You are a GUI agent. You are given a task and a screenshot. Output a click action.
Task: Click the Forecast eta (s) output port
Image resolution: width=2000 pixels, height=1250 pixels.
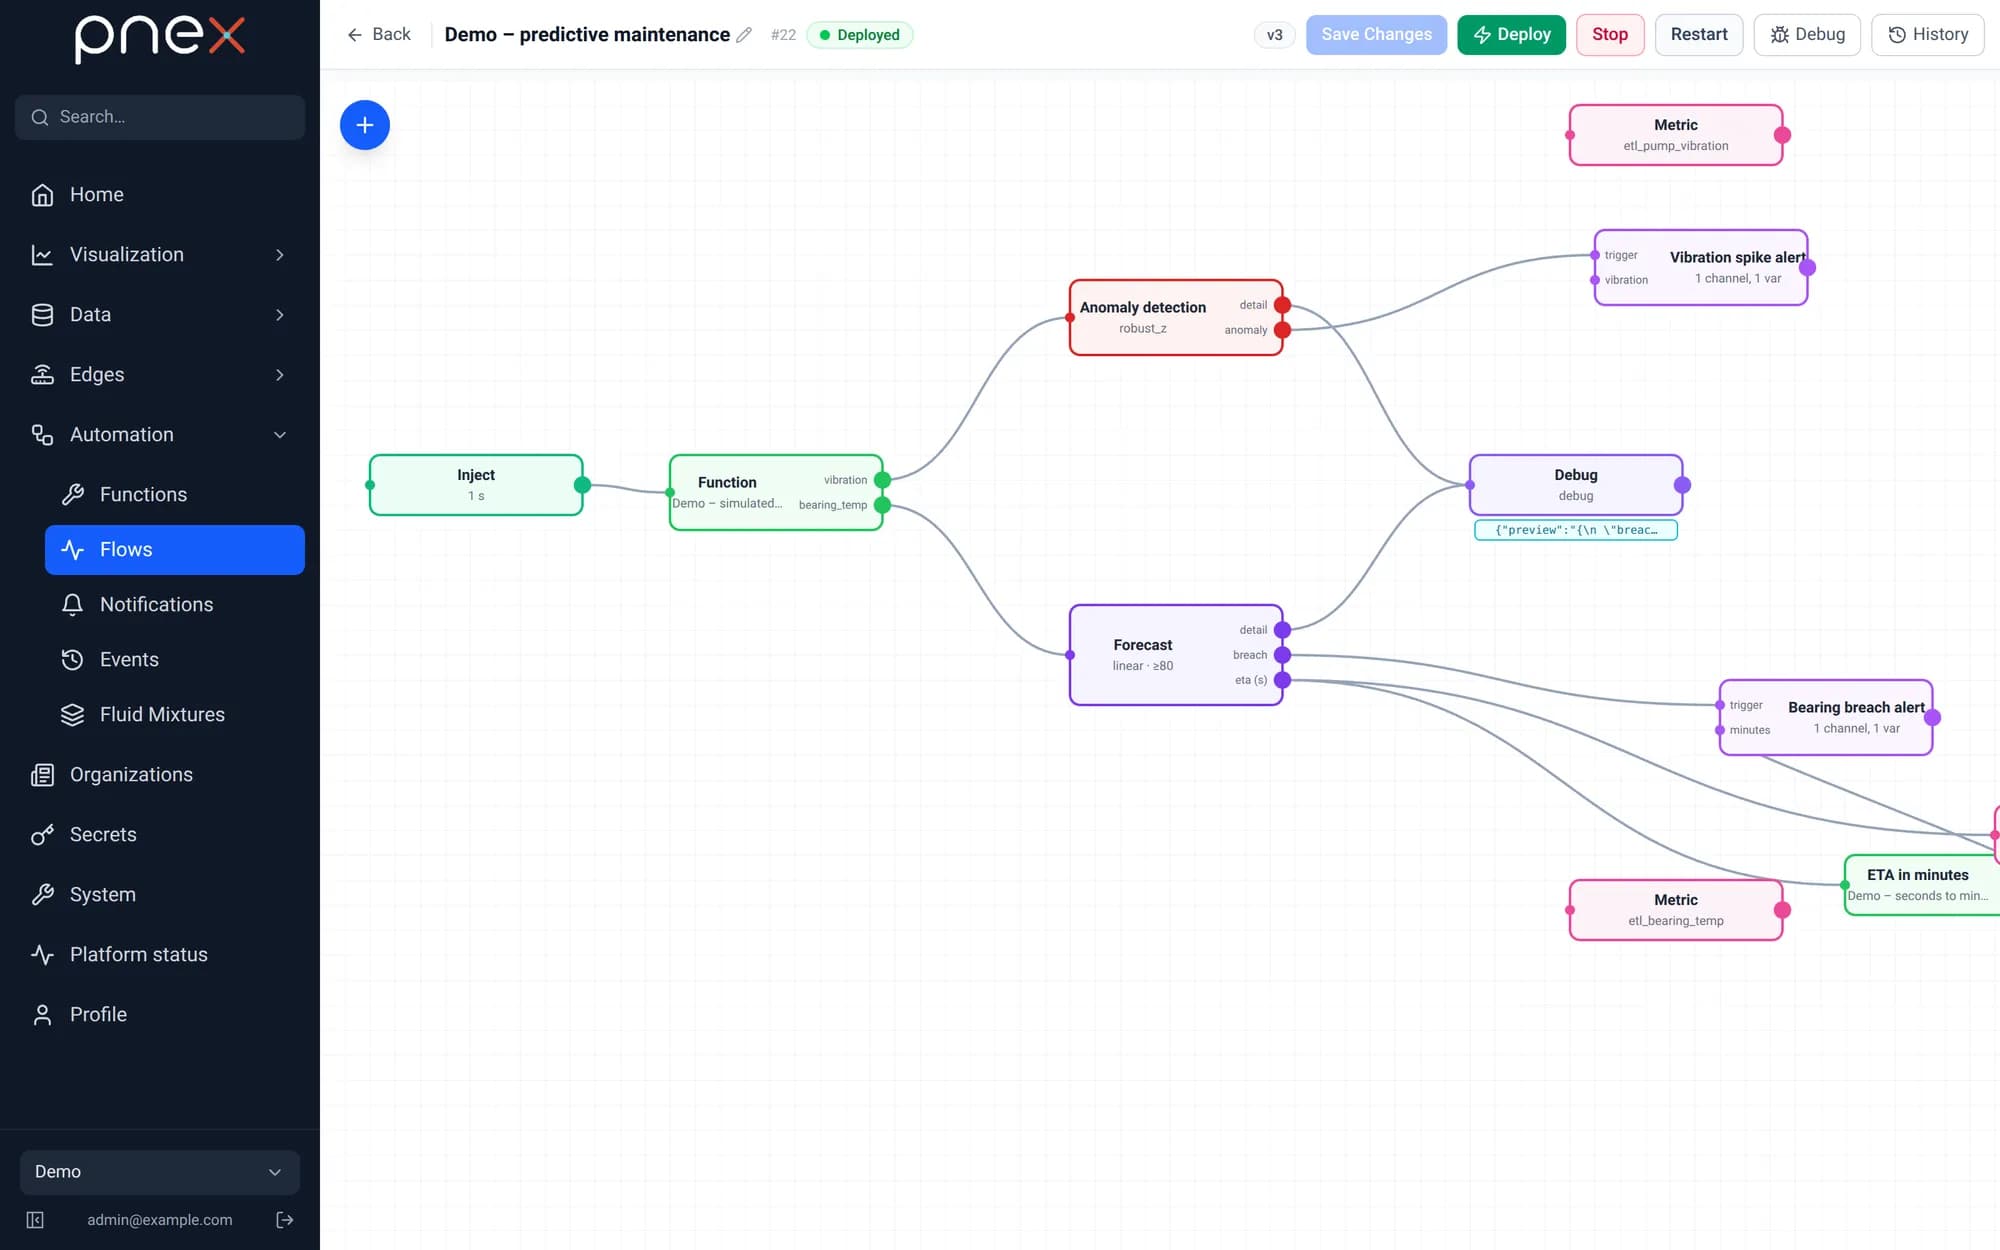pos(1282,680)
